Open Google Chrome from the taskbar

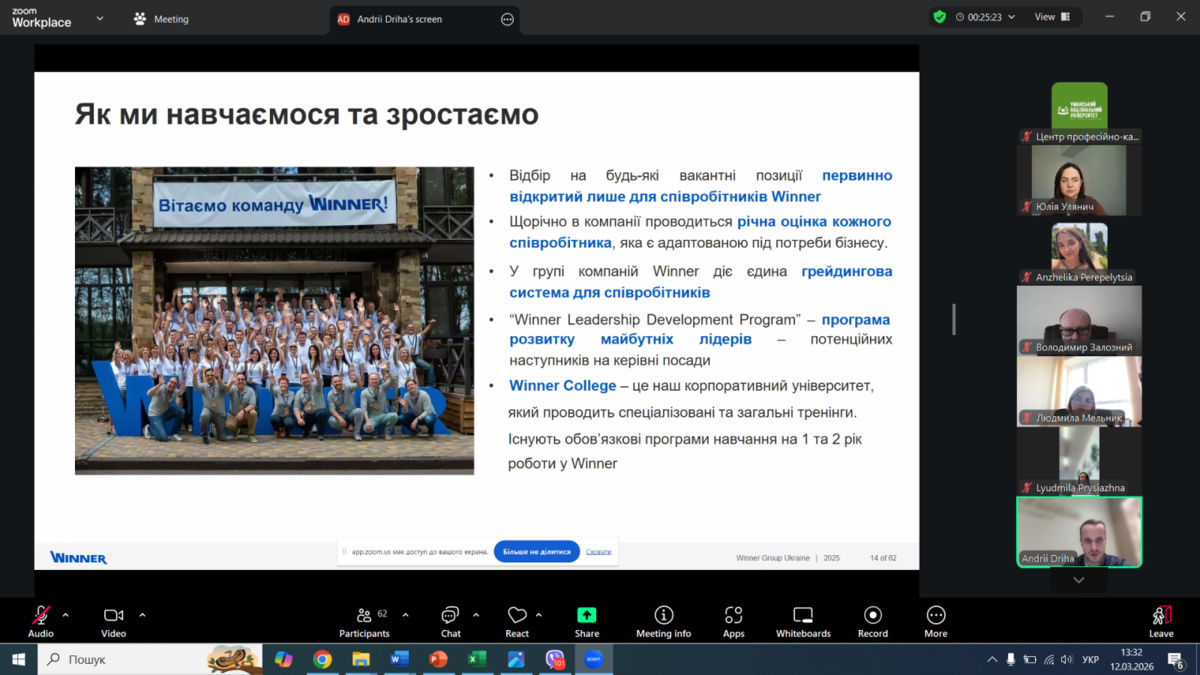[x=322, y=660]
